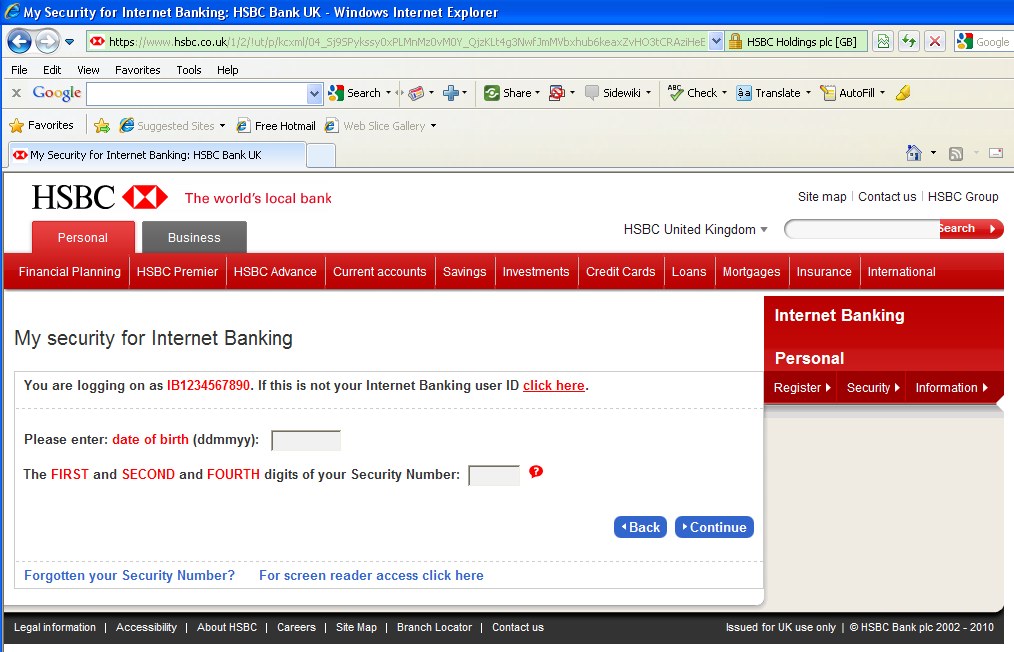Expand the Home button dropdown arrow
Viewport: 1014px width, 652px height.
coord(933,153)
